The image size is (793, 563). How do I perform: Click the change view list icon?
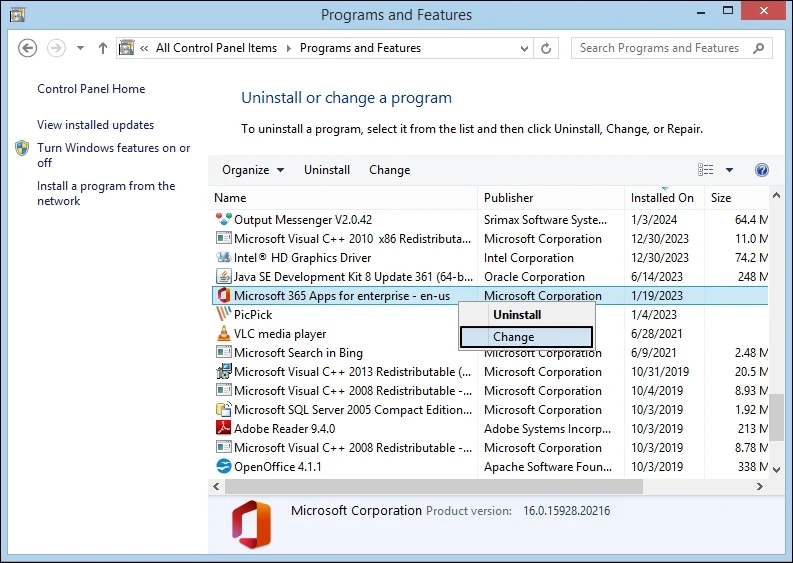pyautogui.click(x=706, y=170)
